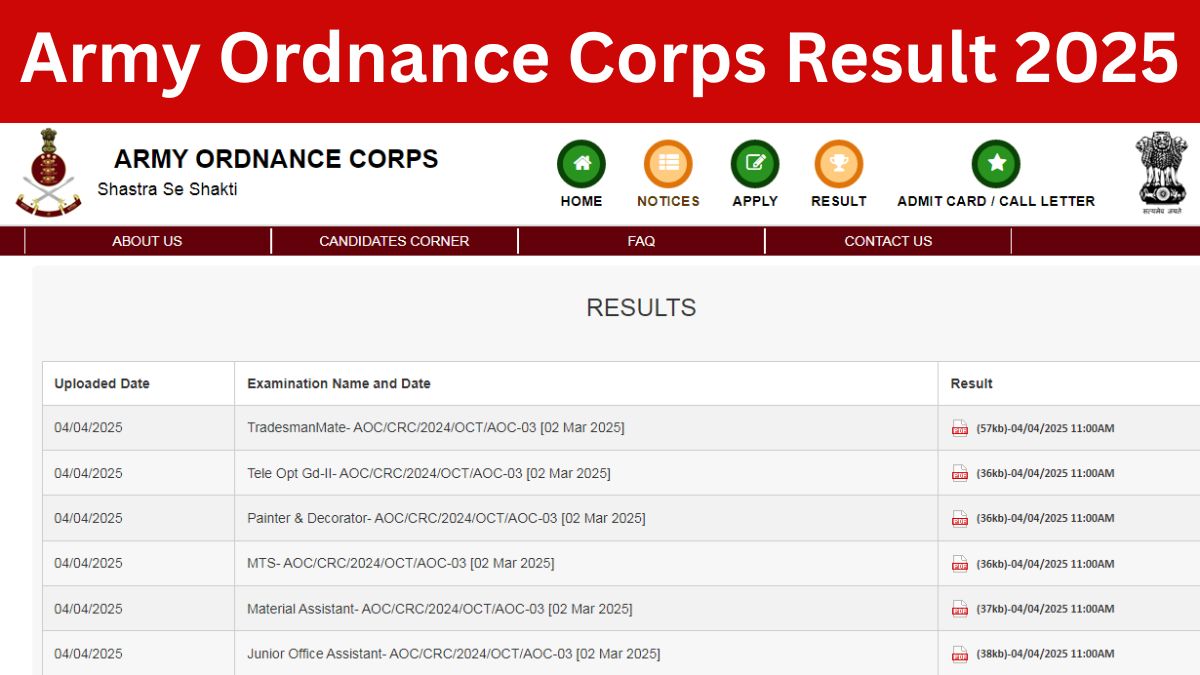
Task: Download the TradesmanMate (57kb) result file link
Action: 1045,428
